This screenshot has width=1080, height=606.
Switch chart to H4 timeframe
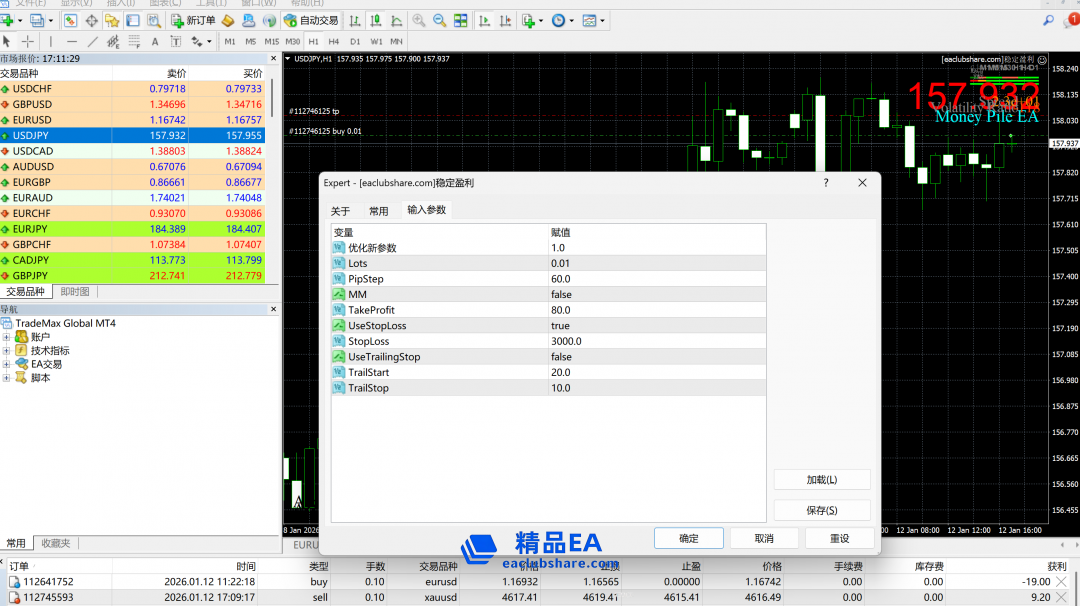[x=334, y=41]
